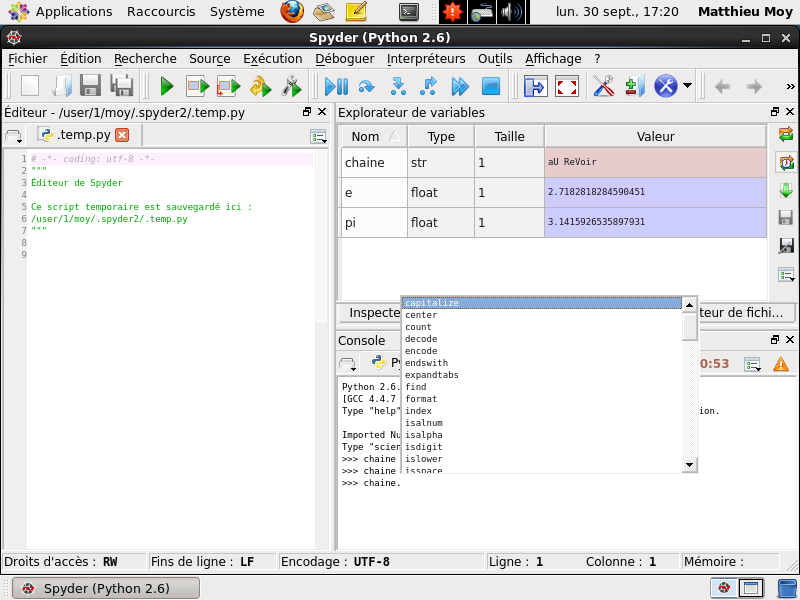Go back with the left arrow

[x=722, y=87]
